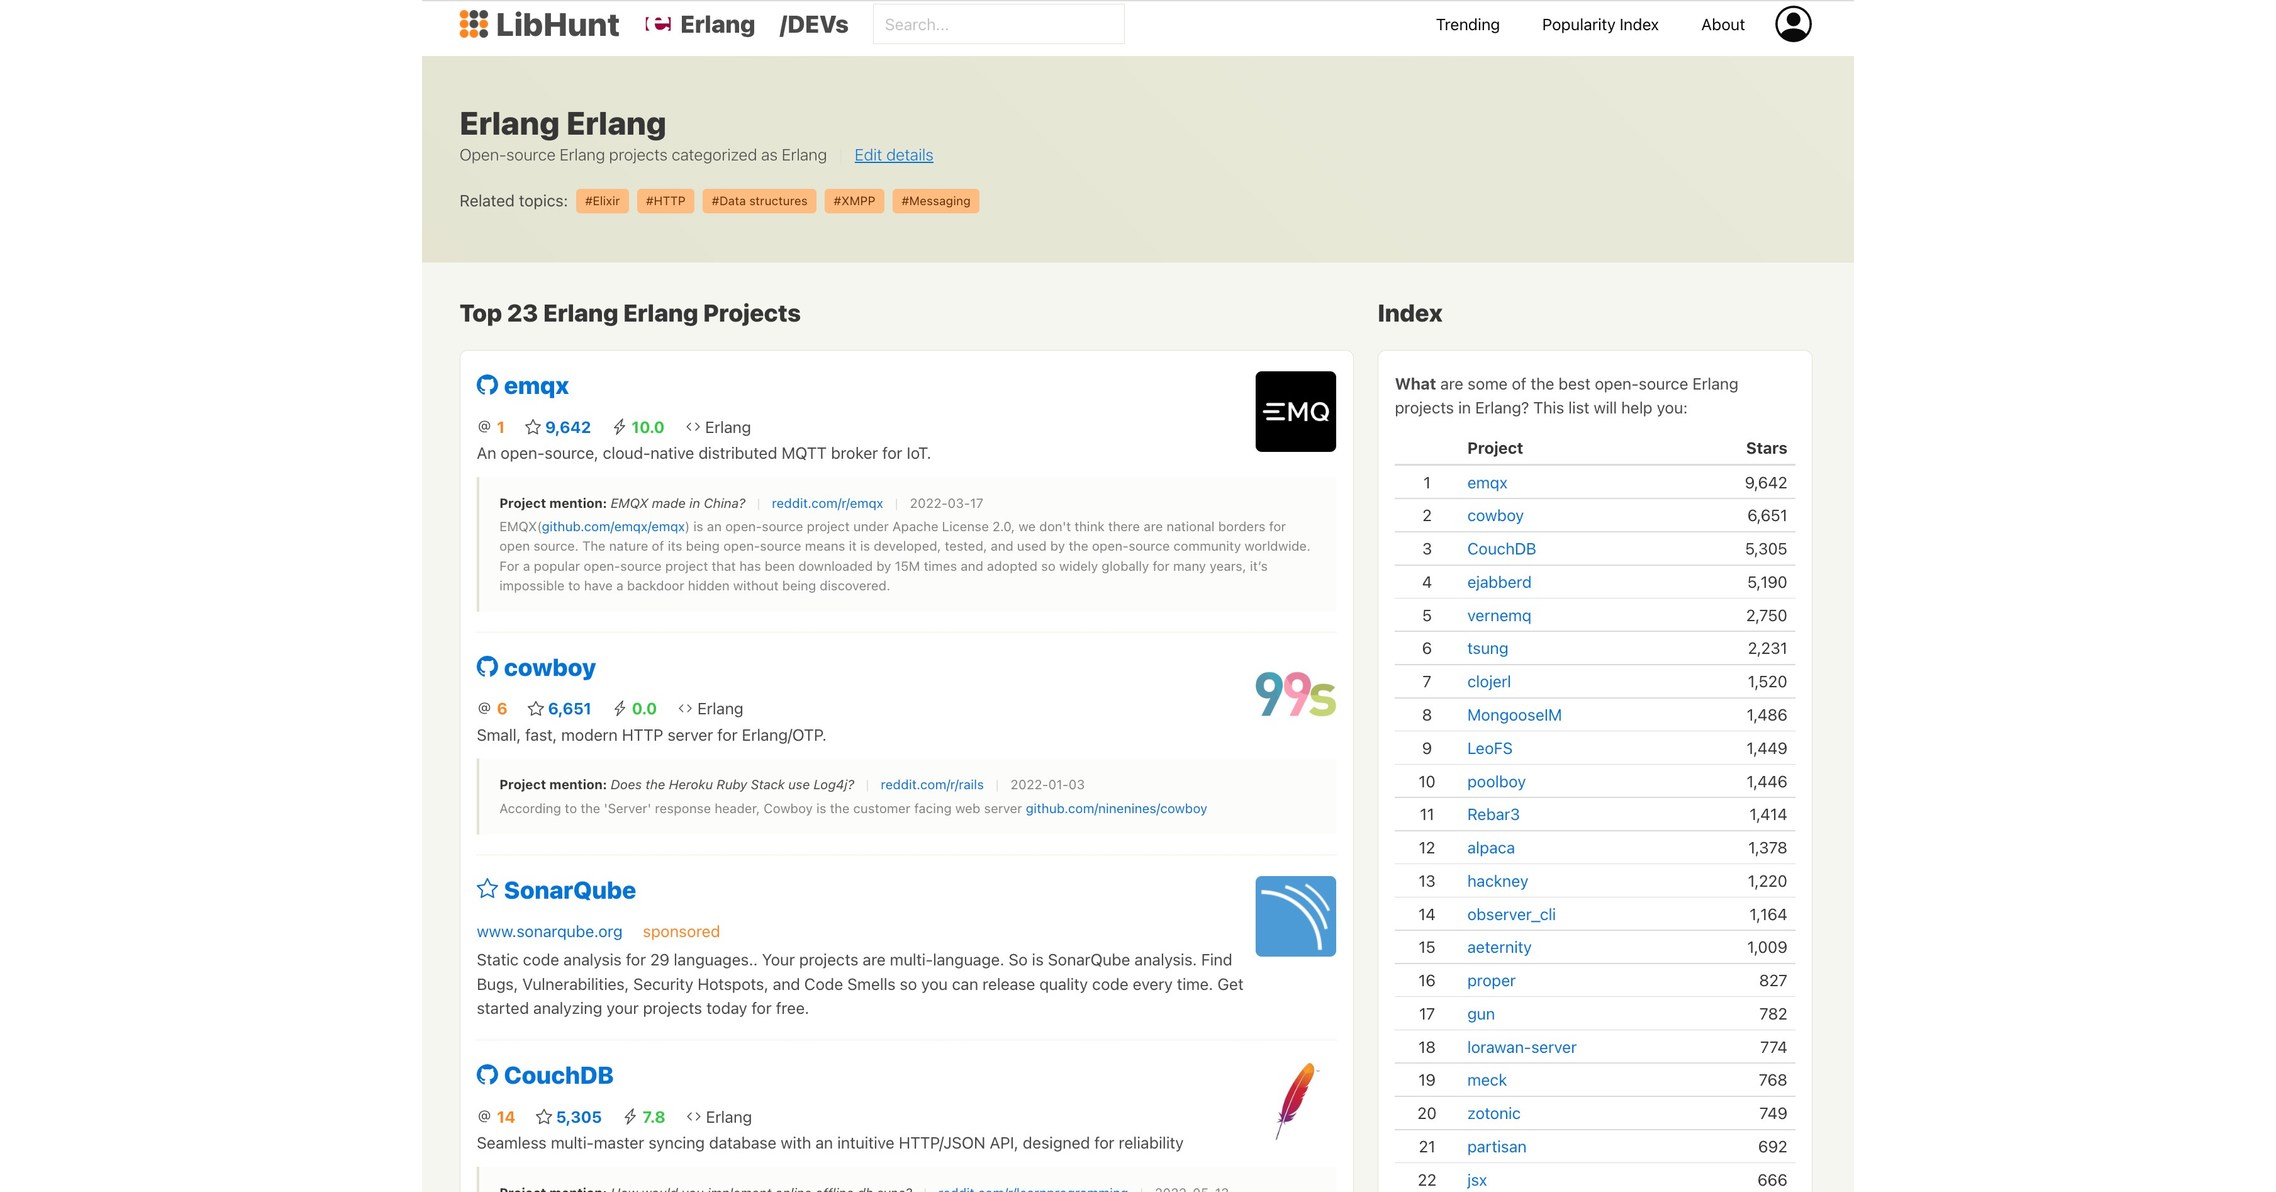2276x1192 pixels.
Task: Open ejabberd from the Index table
Action: pos(1498,581)
